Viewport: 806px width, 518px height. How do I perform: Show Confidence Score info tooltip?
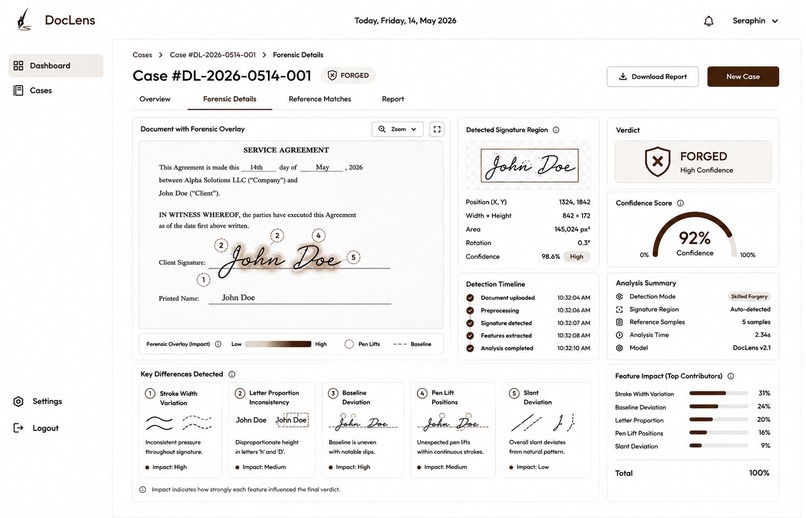(x=681, y=203)
